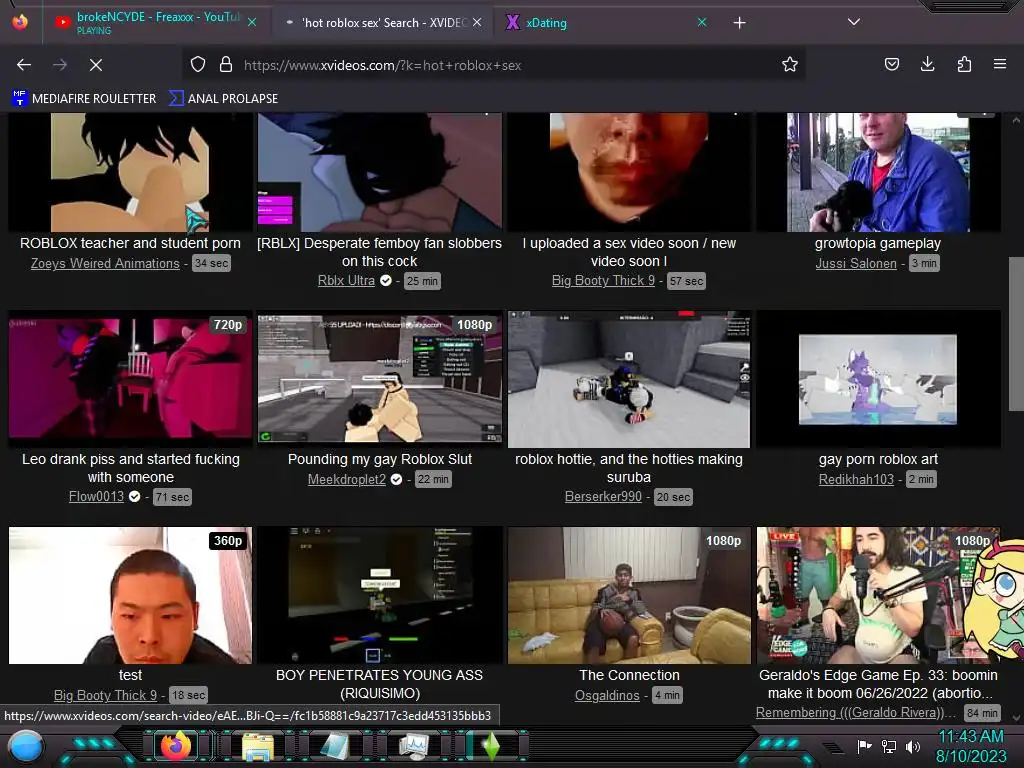Open the Start orb on taskbar
The image size is (1024, 768).
[x=27, y=746]
